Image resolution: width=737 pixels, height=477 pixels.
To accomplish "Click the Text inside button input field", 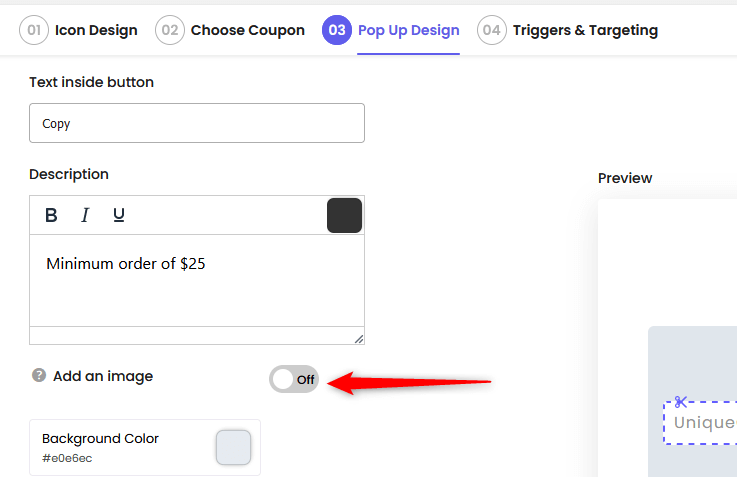I will click(197, 123).
